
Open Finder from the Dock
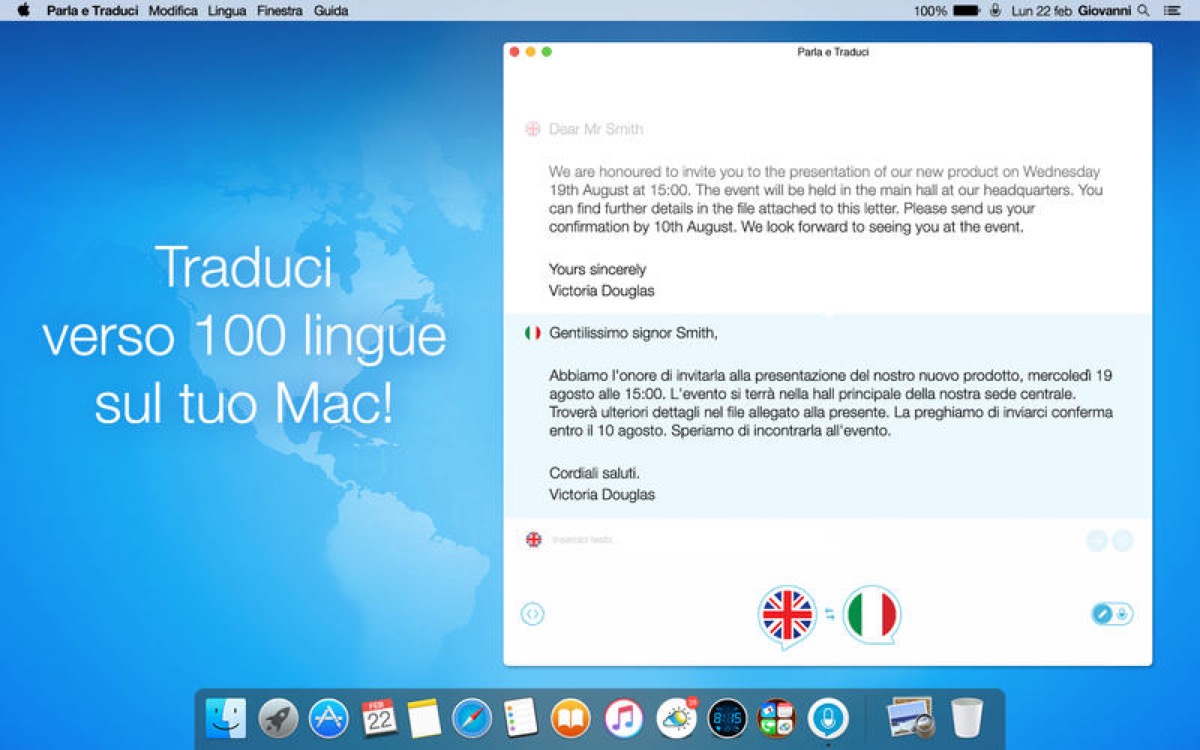(225, 718)
